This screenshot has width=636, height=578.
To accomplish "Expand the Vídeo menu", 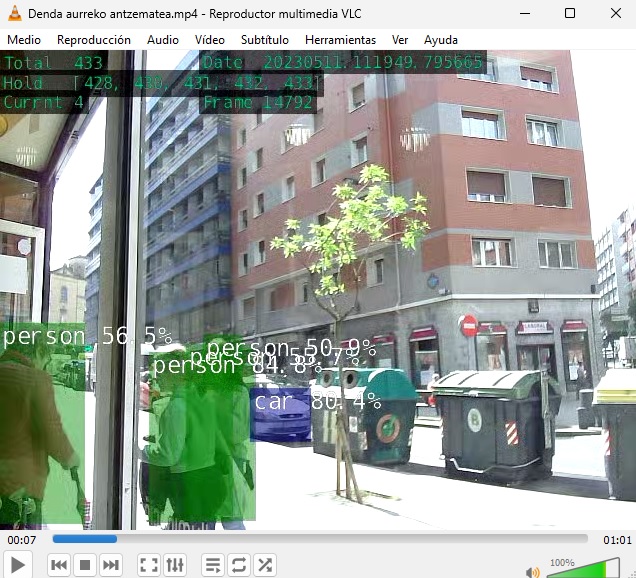I will (210, 40).
